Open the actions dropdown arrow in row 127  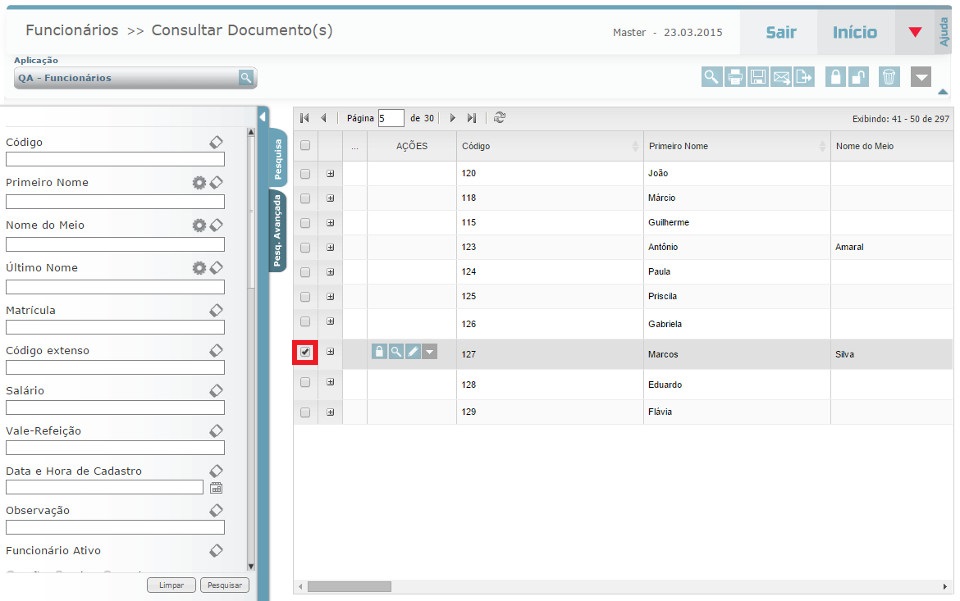[429, 352]
